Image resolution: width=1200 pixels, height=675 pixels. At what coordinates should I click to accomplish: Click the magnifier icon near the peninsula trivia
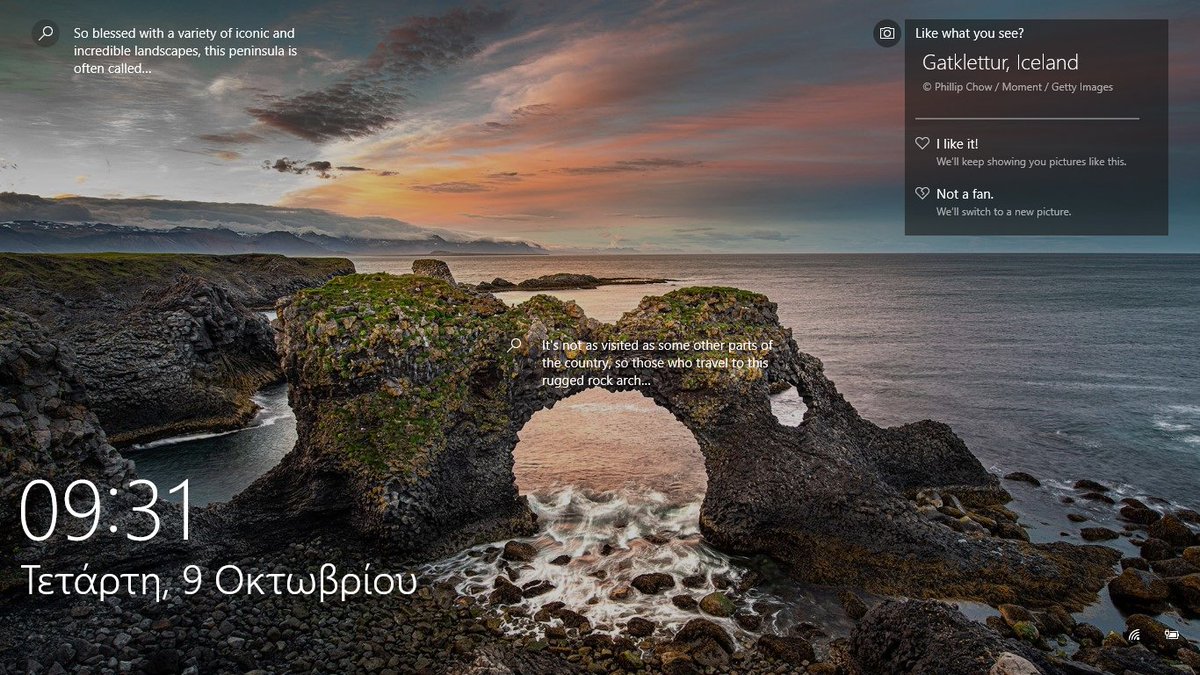tap(45, 33)
